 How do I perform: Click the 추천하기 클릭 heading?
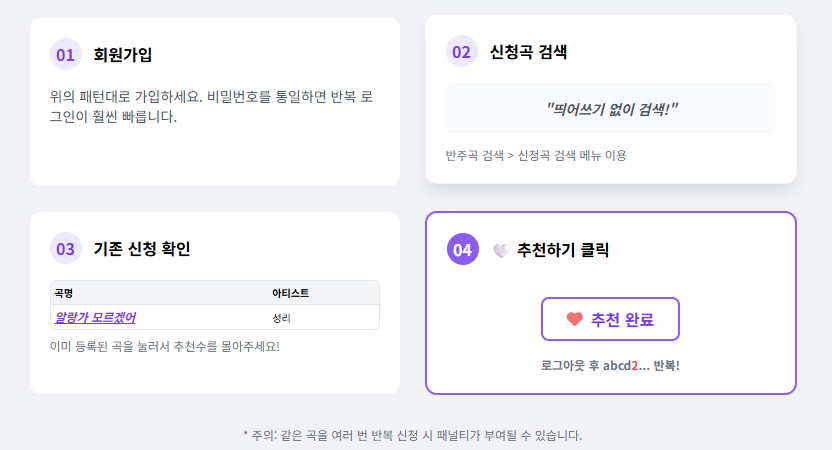pos(563,250)
